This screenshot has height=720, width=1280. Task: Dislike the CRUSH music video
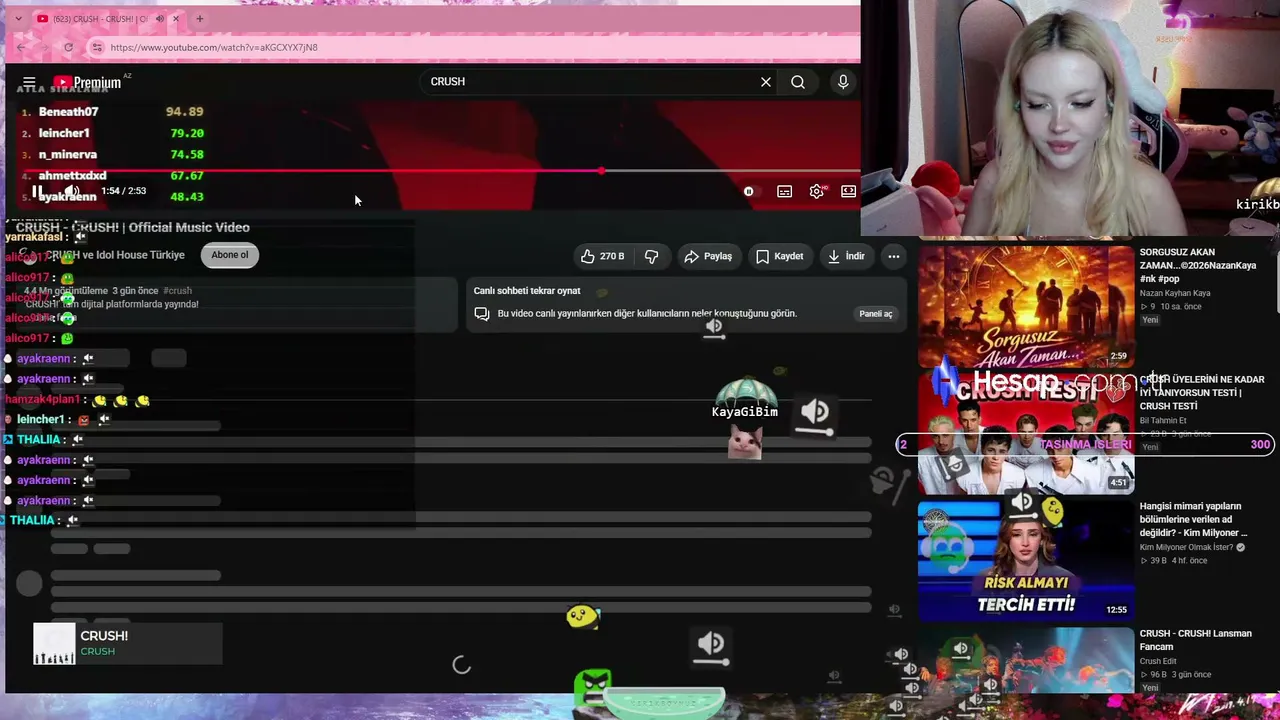[651, 256]
